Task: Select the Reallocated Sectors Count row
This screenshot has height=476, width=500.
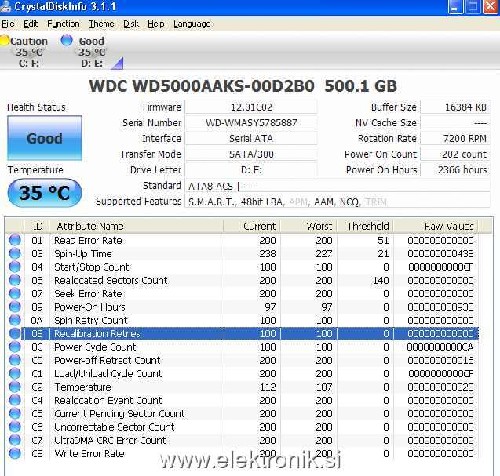Action: pyautogui.click(x=242, y=280)
